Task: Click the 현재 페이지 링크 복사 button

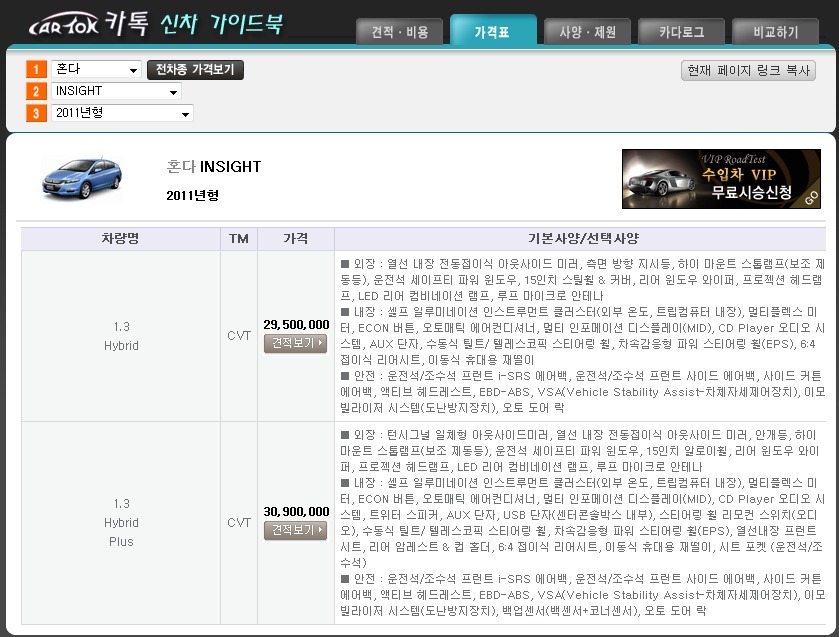Action: click(747, 71)
